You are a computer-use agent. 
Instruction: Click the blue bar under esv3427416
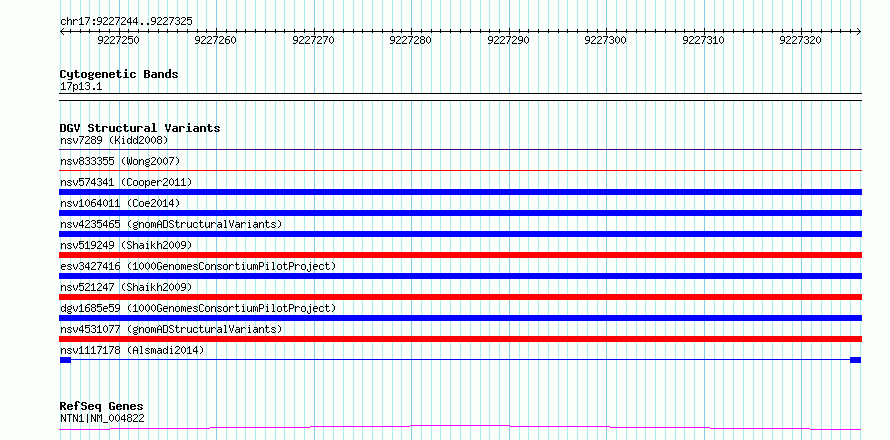click(461, 276)
